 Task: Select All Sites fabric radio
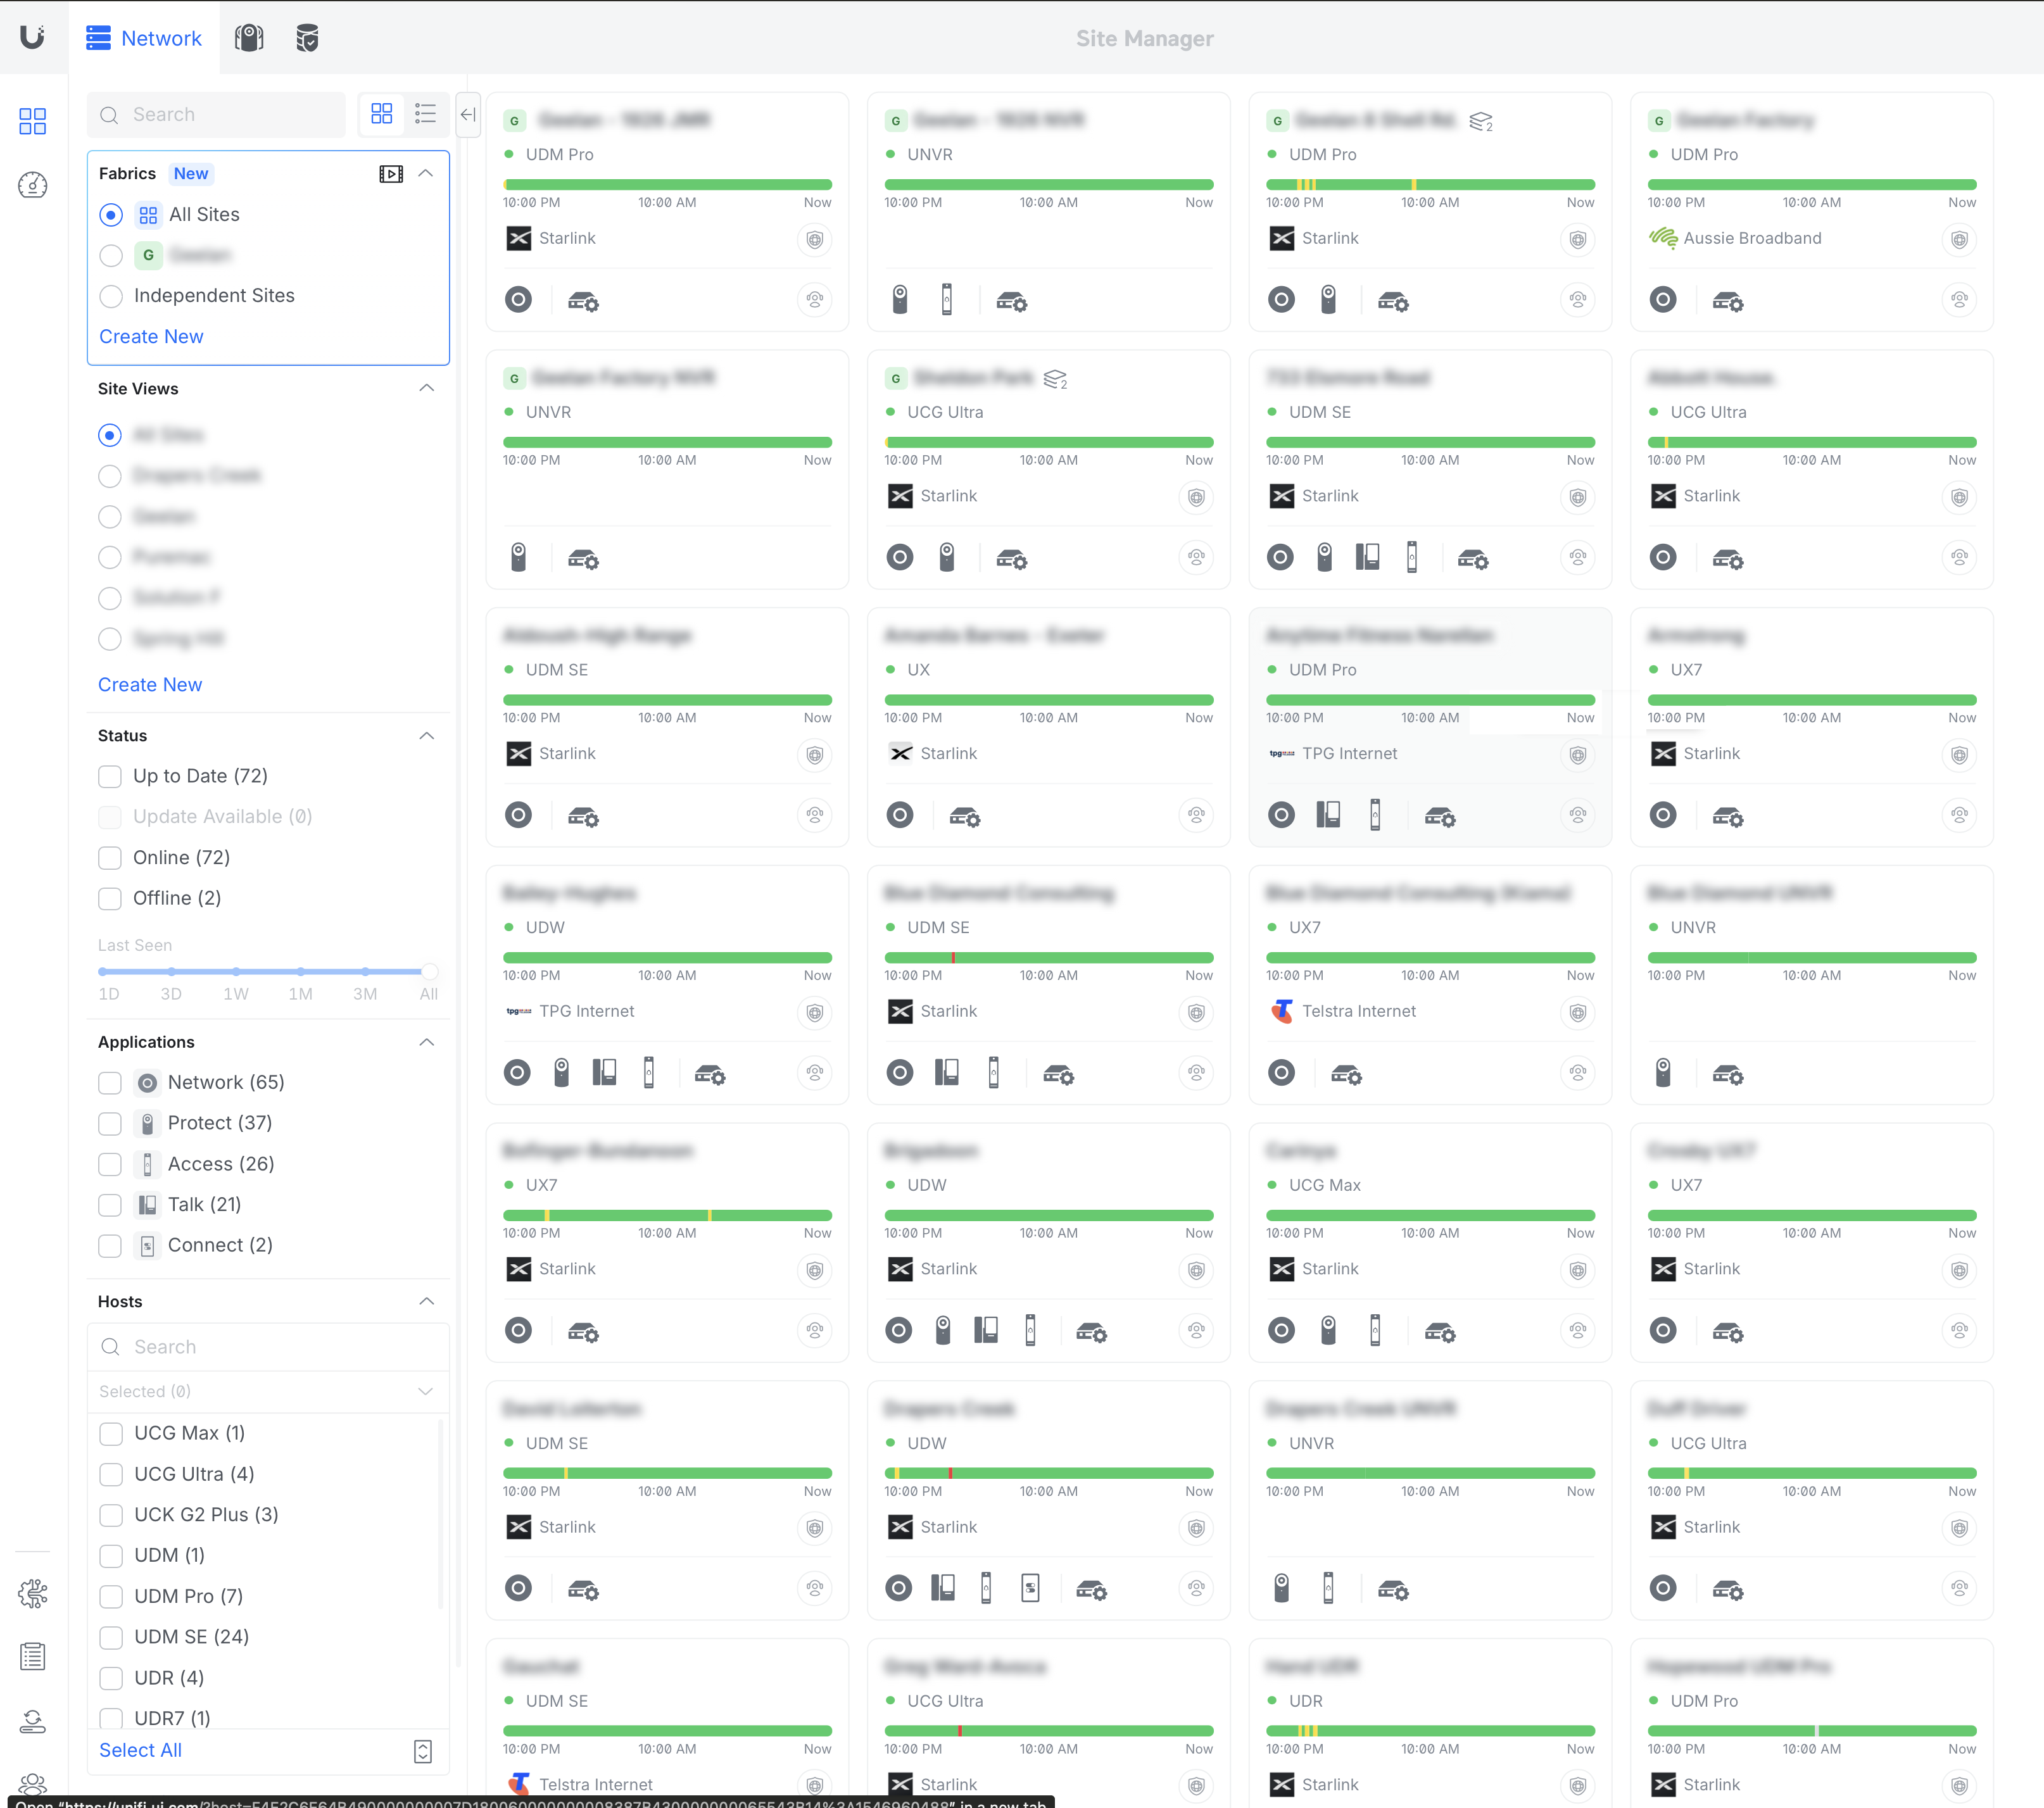(111, 215)
